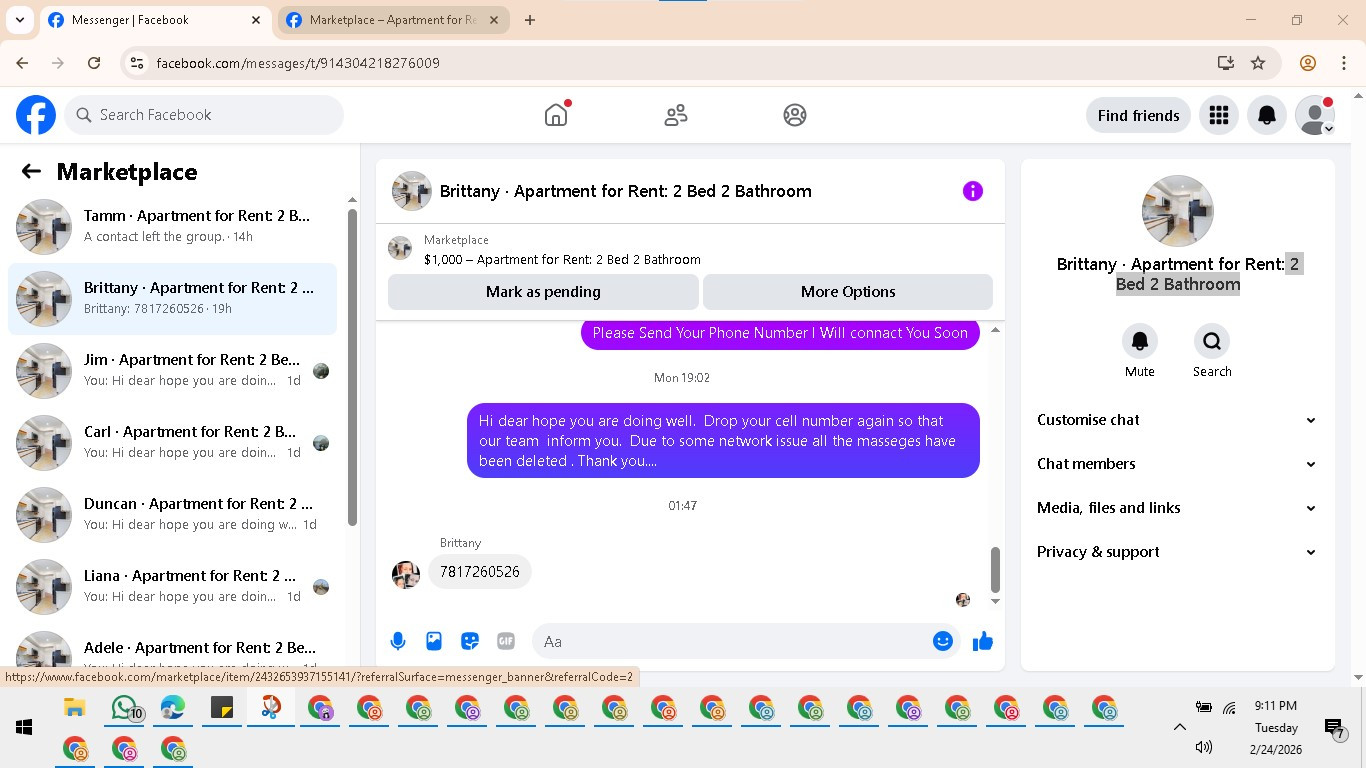Choose a GIF icon

[506, 641]
